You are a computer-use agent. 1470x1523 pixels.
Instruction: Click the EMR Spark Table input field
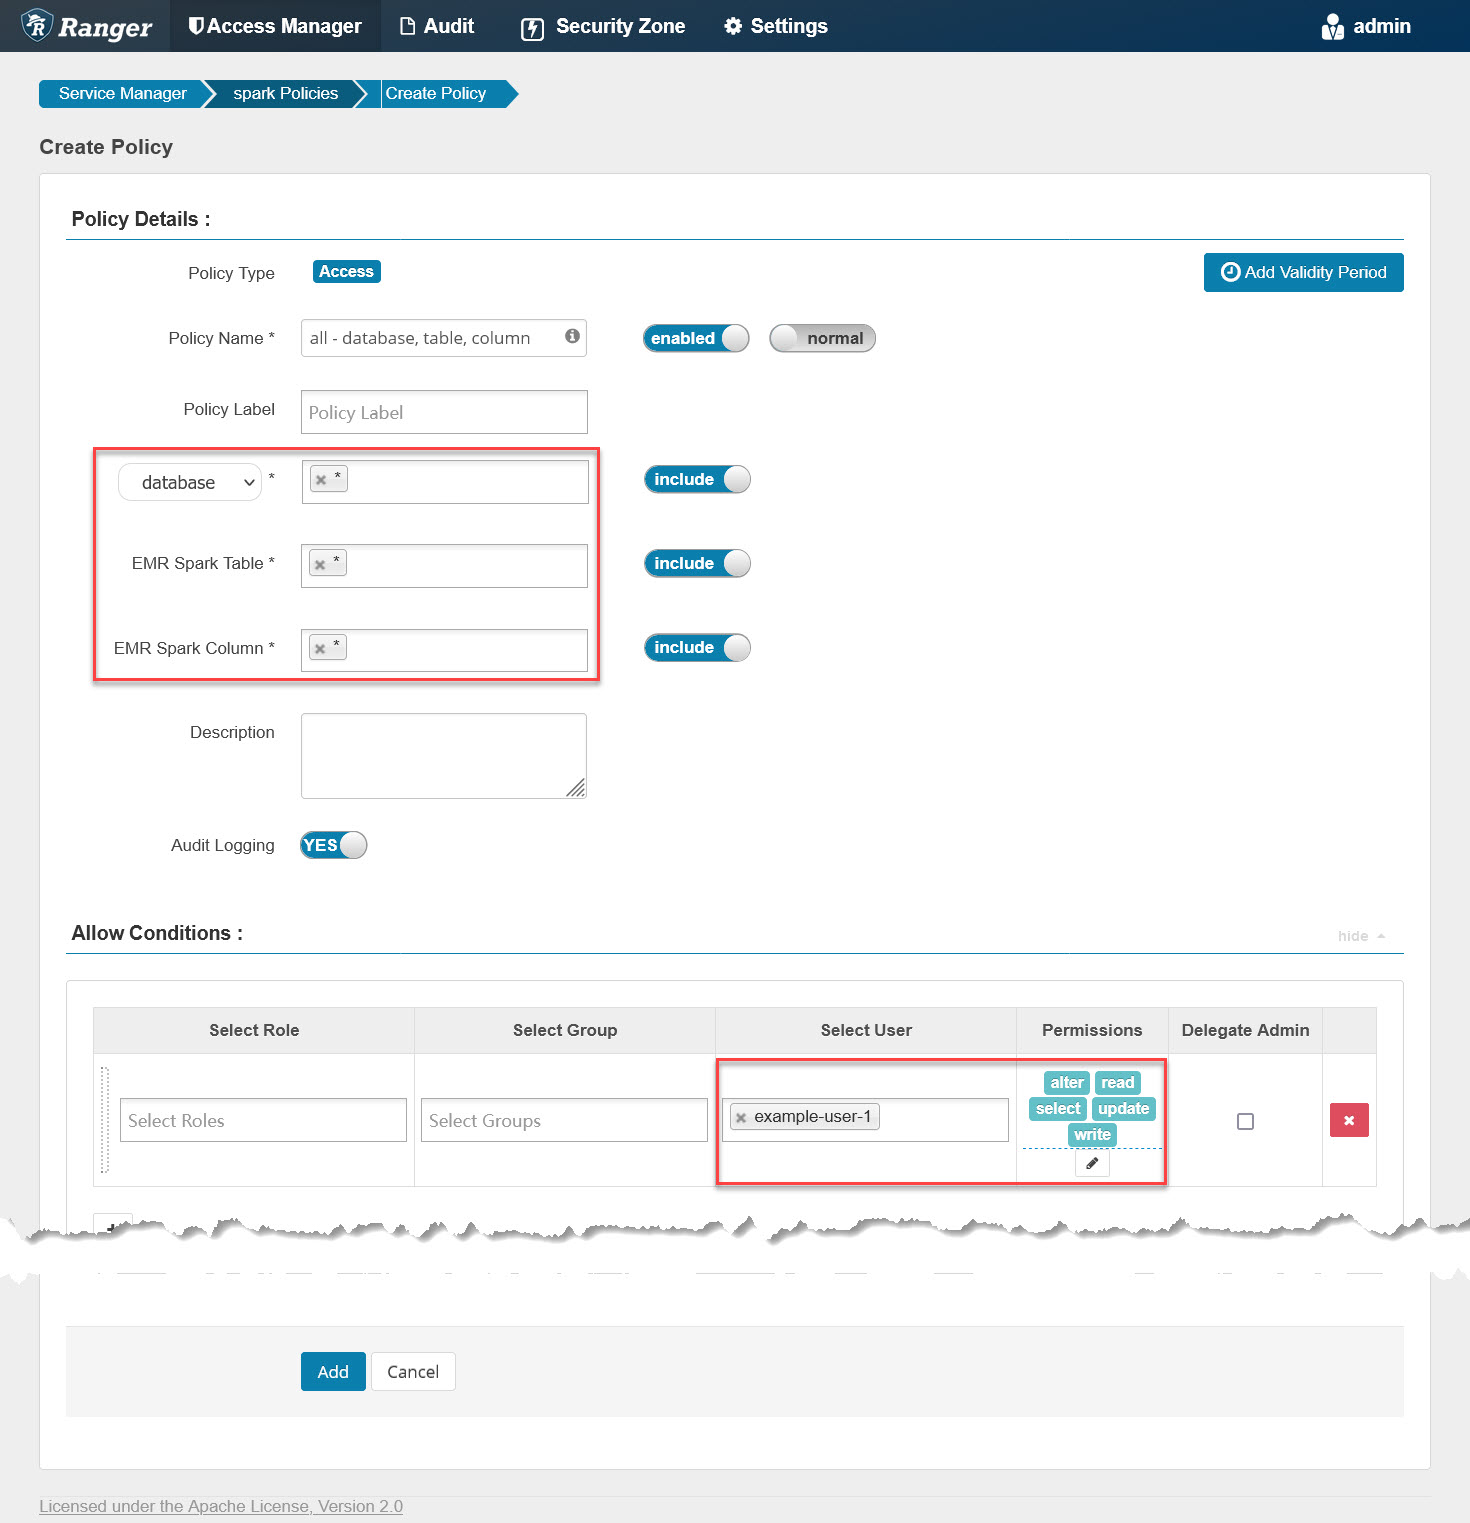(x=444, y=566)
